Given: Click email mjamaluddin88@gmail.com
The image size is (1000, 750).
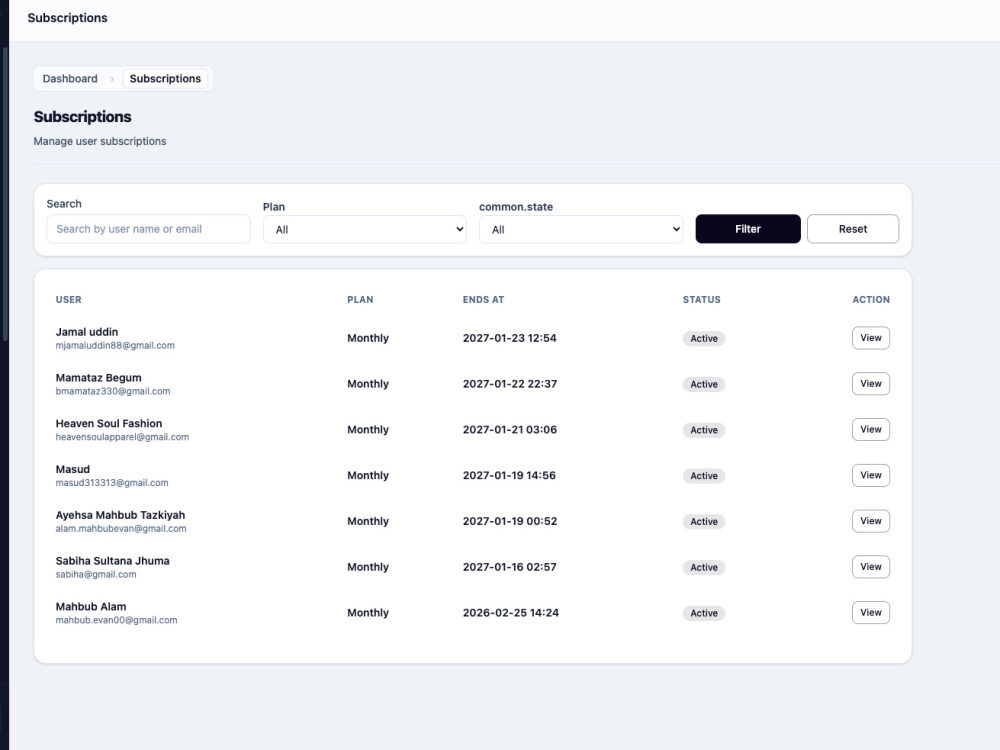Looking at the screenshot, I should click(x=115, y=346).
